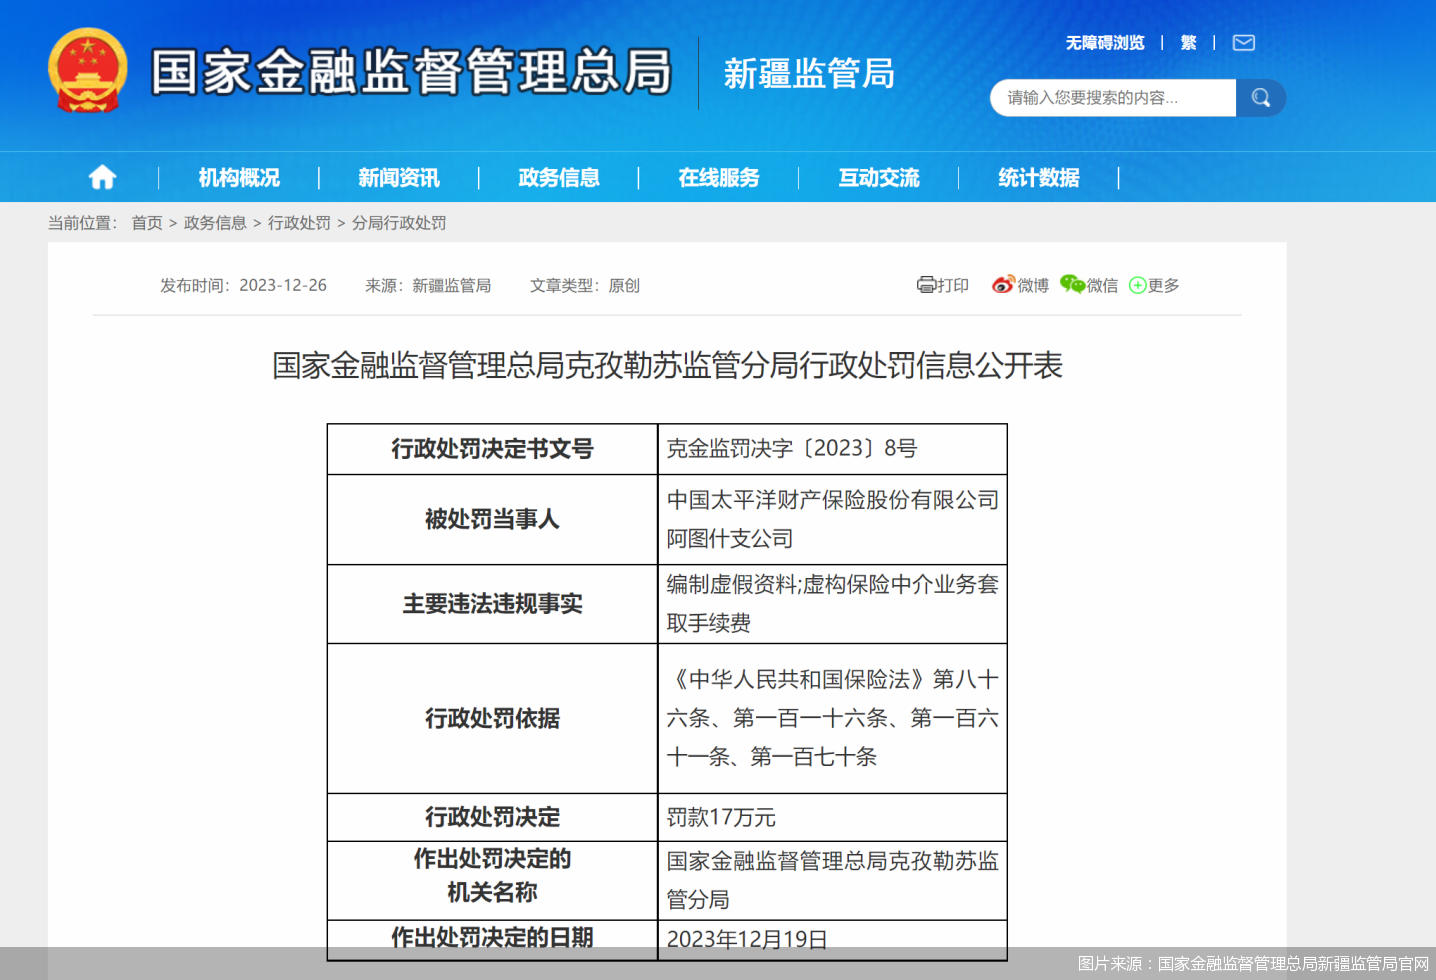Focus the search input field
The width and height of the screenshot is (1436, 980).
(x=1113, y=98)
